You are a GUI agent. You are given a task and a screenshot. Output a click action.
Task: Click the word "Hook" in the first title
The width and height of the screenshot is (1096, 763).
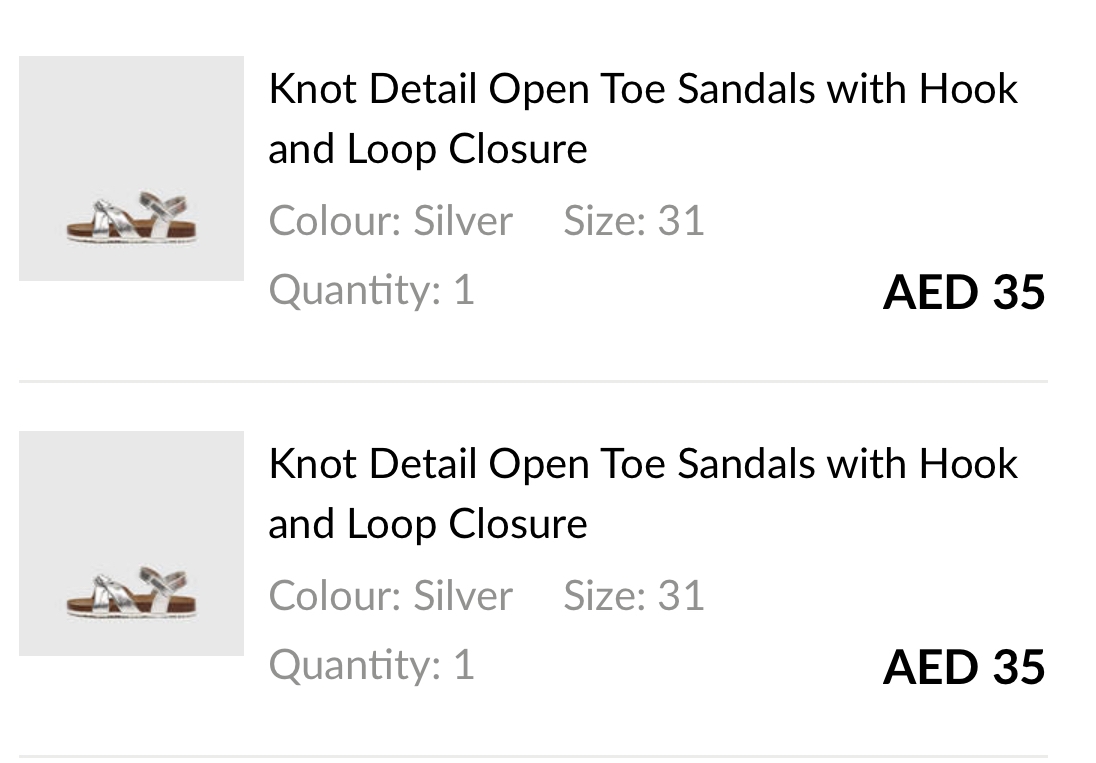968,89
